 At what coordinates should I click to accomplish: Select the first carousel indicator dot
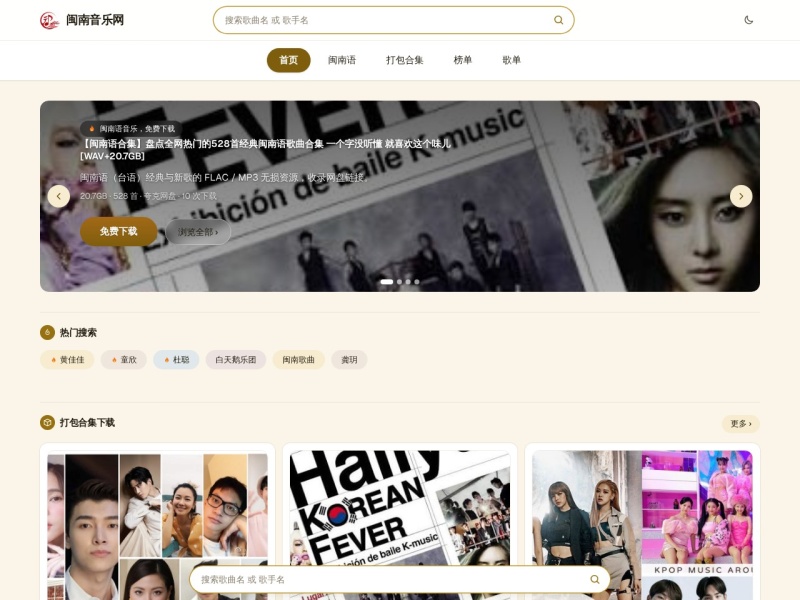click(x=387, y=282)
